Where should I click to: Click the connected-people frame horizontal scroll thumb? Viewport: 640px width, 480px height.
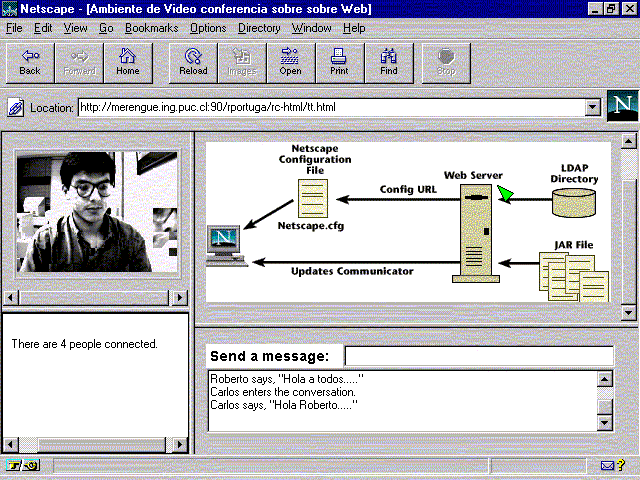[x=102, y=444]
